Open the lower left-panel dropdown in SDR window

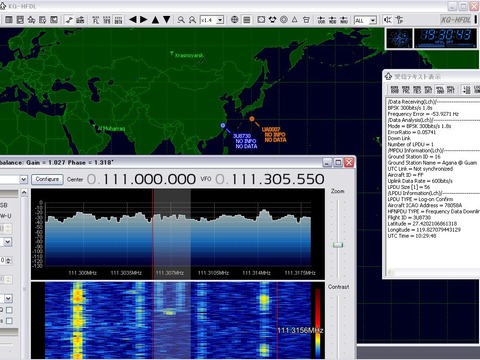point(8,298)
